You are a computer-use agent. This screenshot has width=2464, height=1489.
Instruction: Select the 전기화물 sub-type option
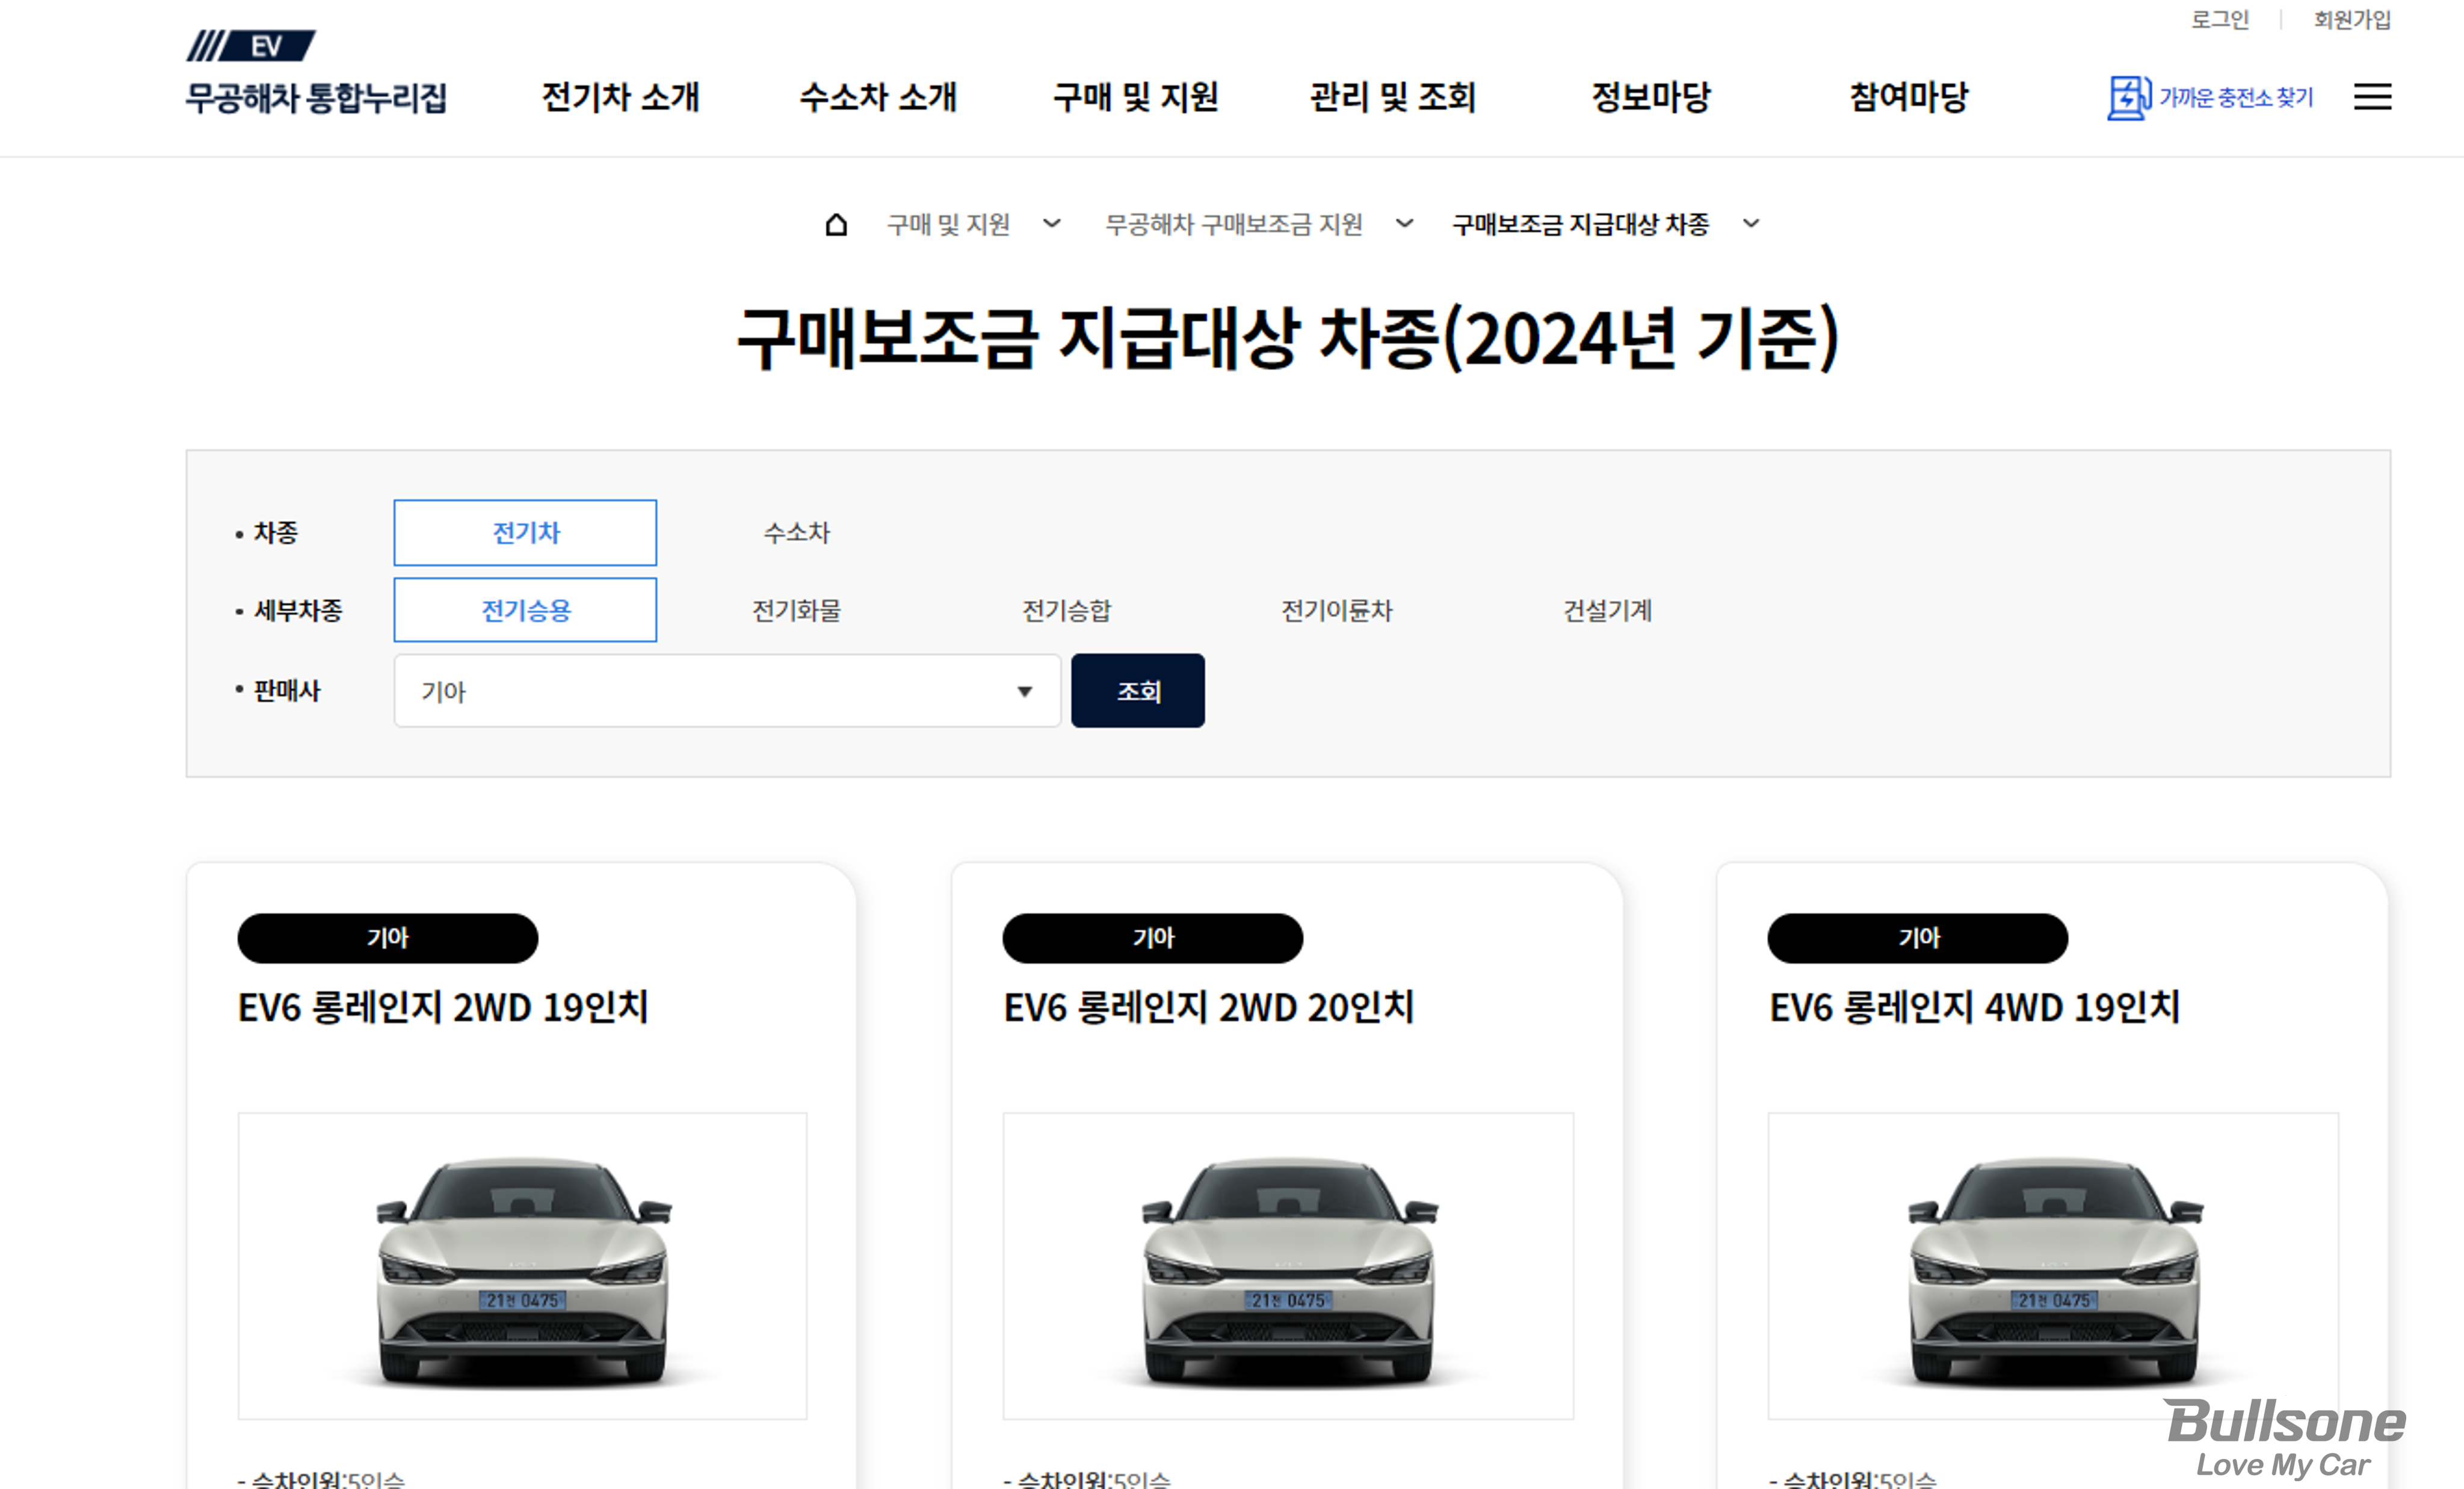click(796, 610)
